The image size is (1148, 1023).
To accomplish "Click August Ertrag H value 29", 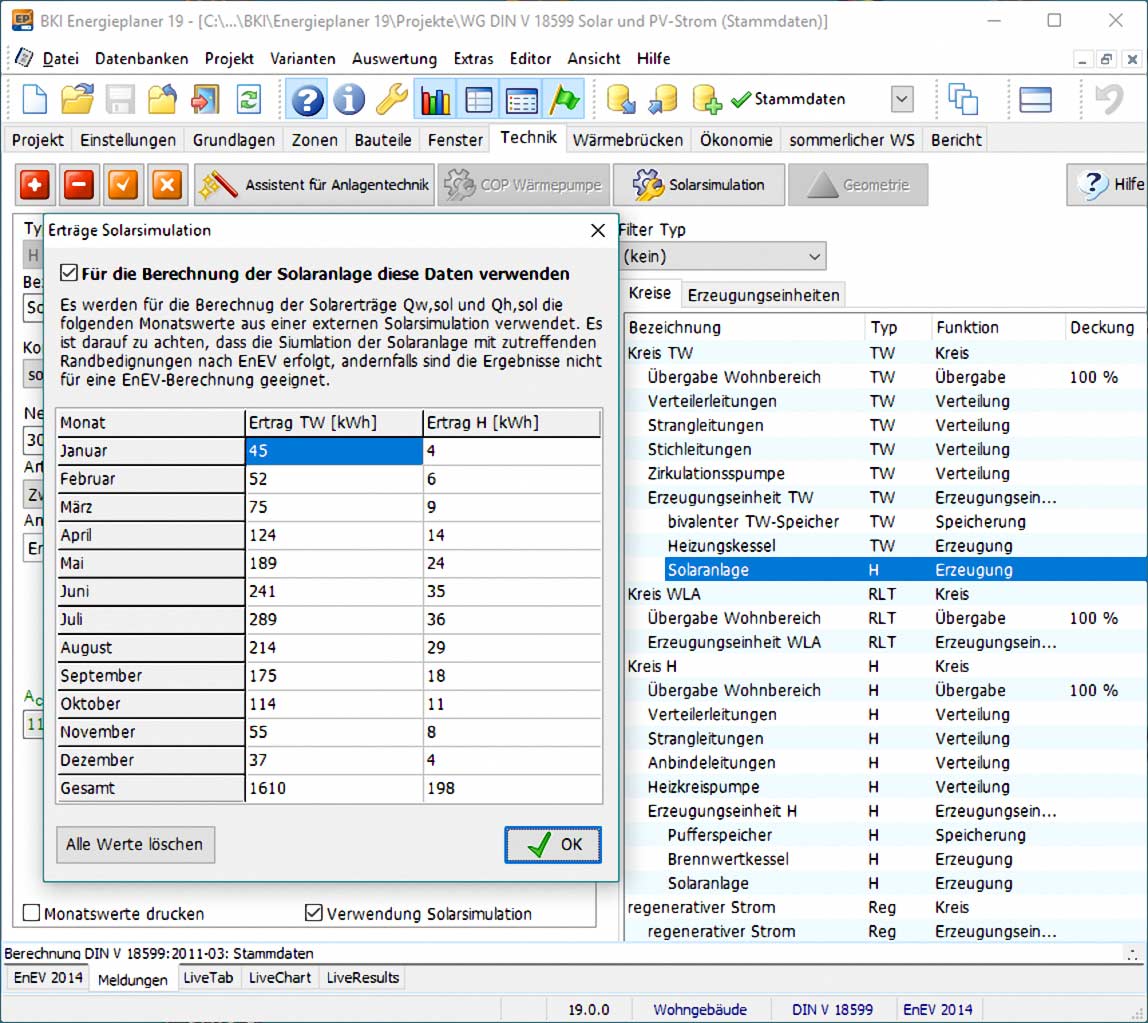I will 512,647.
